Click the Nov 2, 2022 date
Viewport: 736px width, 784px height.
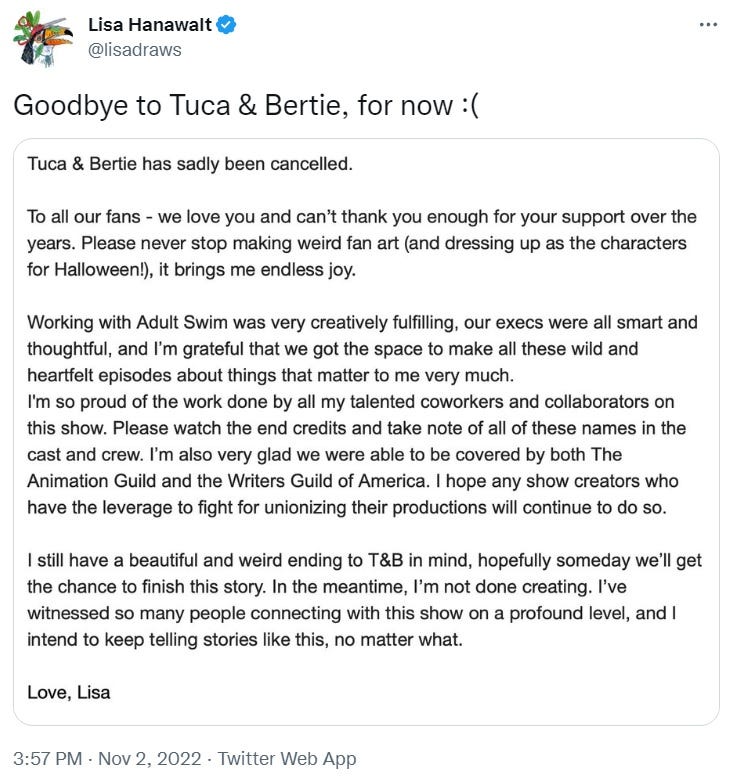150,758
